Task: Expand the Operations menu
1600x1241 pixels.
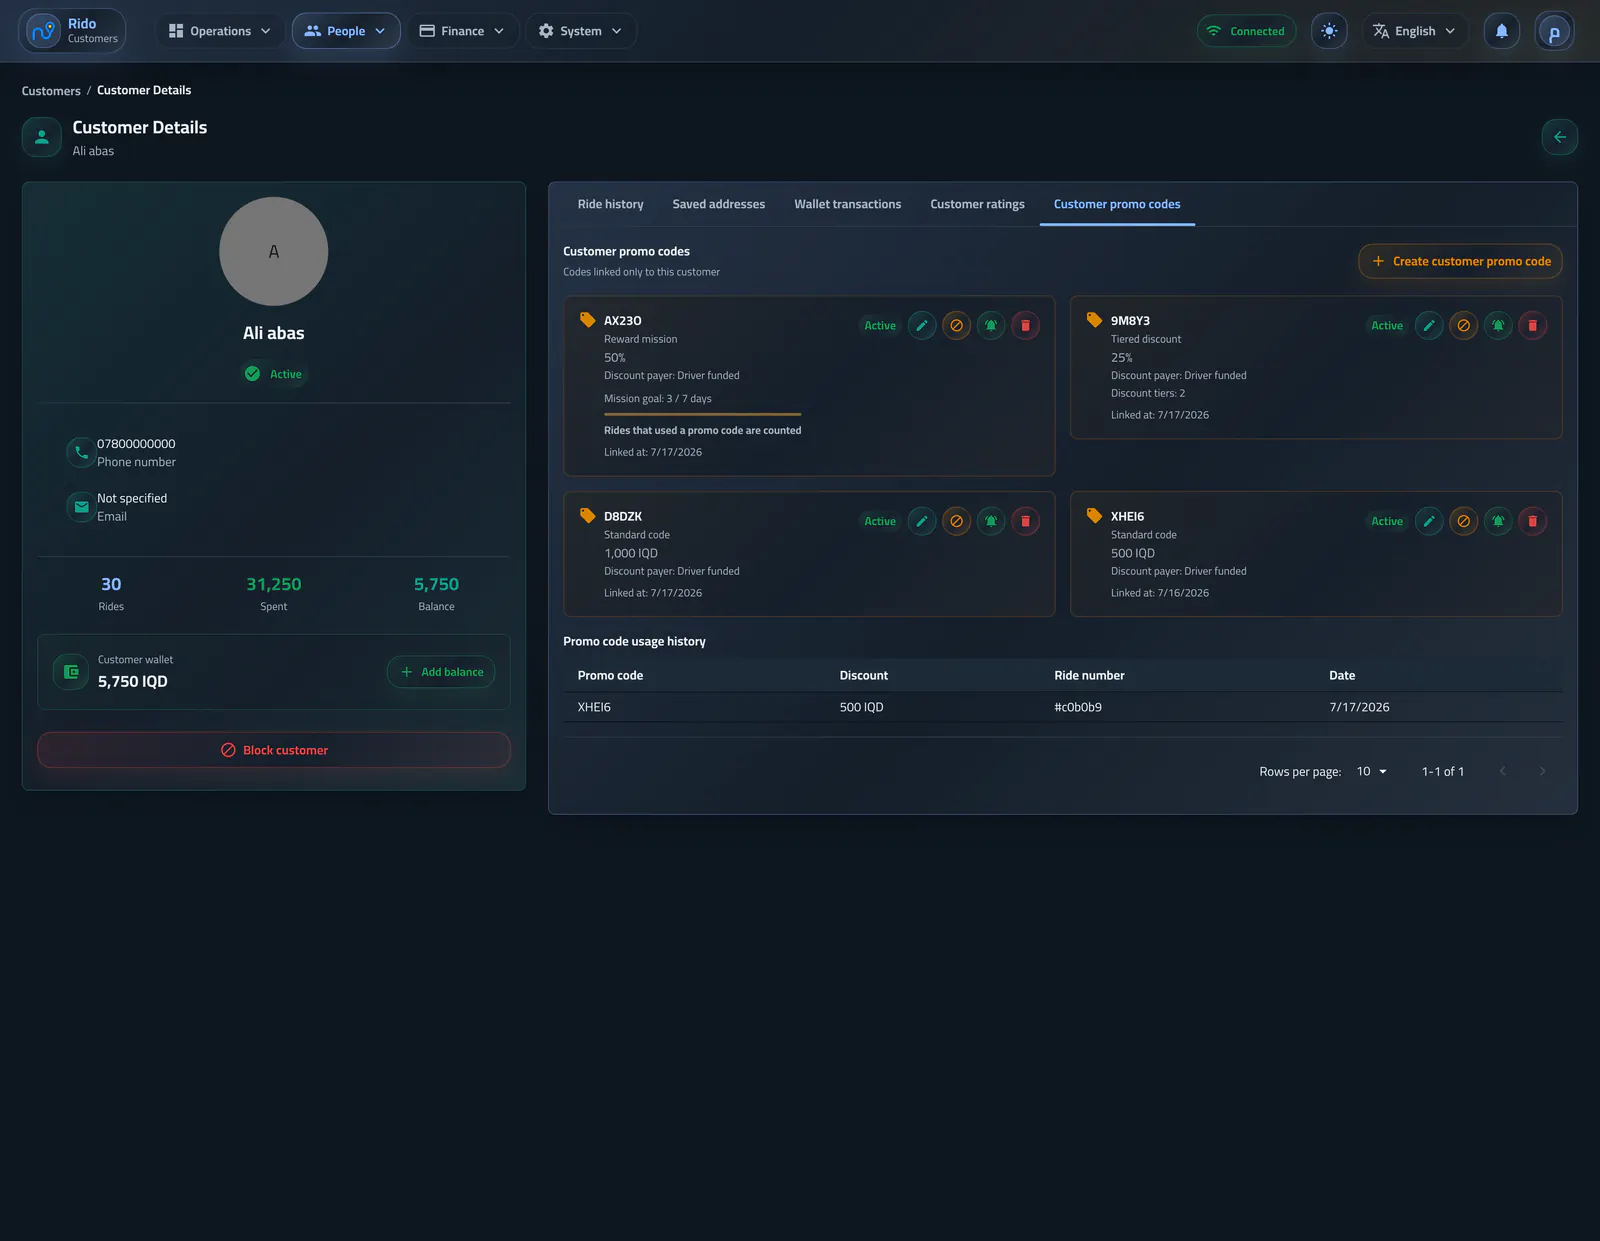Action: tap(220, 31)
